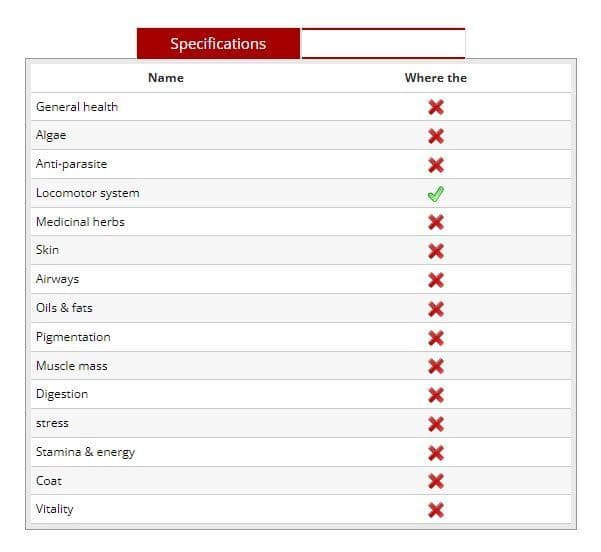Click the Locomotor system label

[87, 193]
